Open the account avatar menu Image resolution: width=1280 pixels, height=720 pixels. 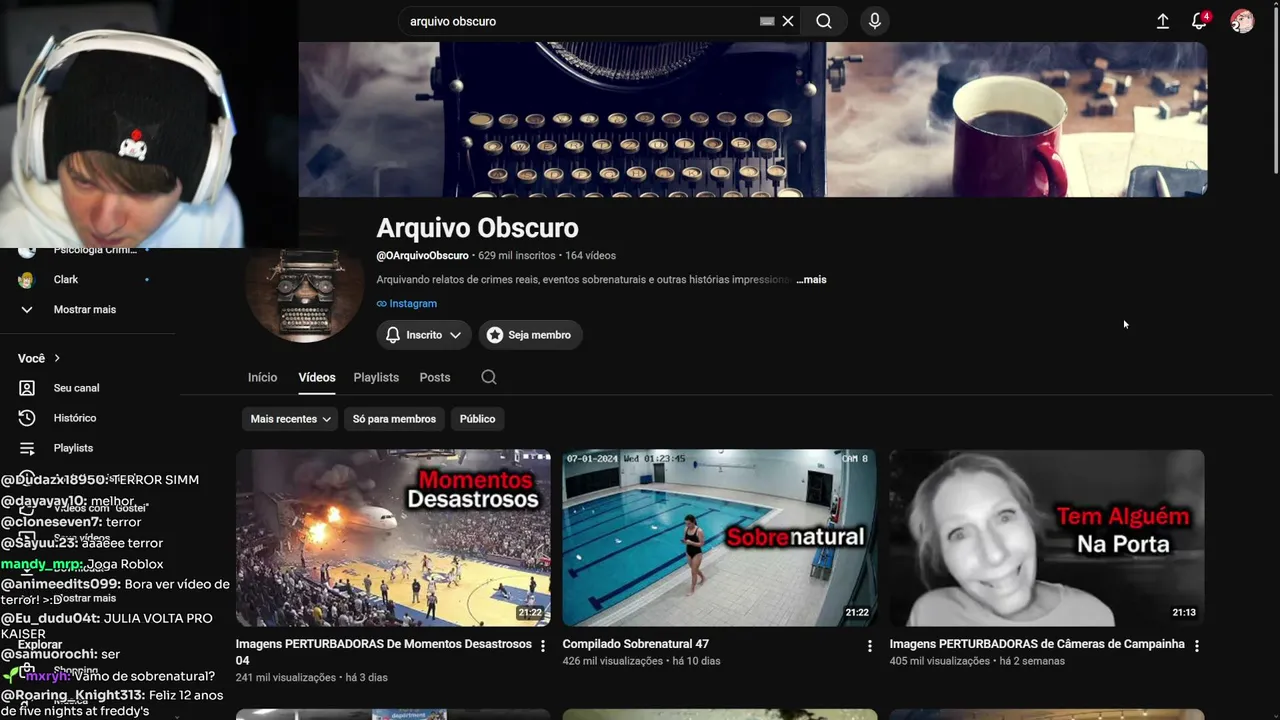click(x=1242, y=21)
